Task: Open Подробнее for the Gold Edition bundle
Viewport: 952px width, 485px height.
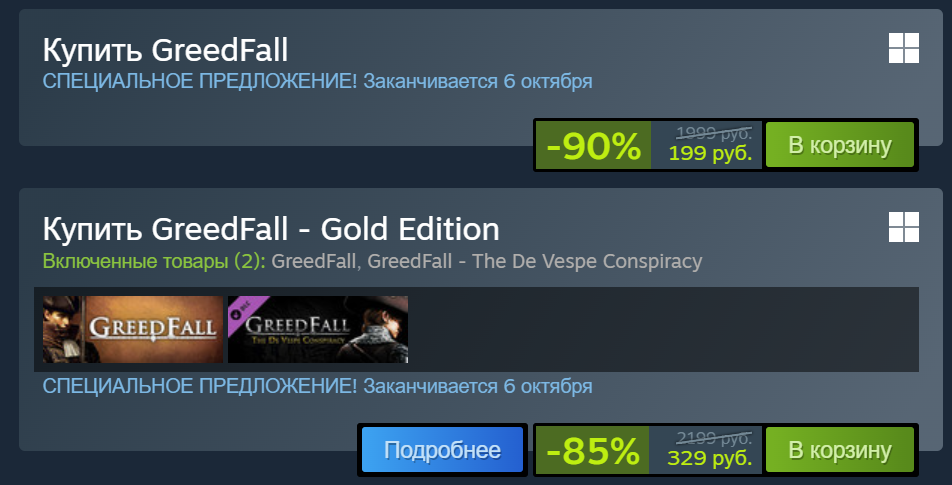Action: pyautogui.click(x=442, y=450)
